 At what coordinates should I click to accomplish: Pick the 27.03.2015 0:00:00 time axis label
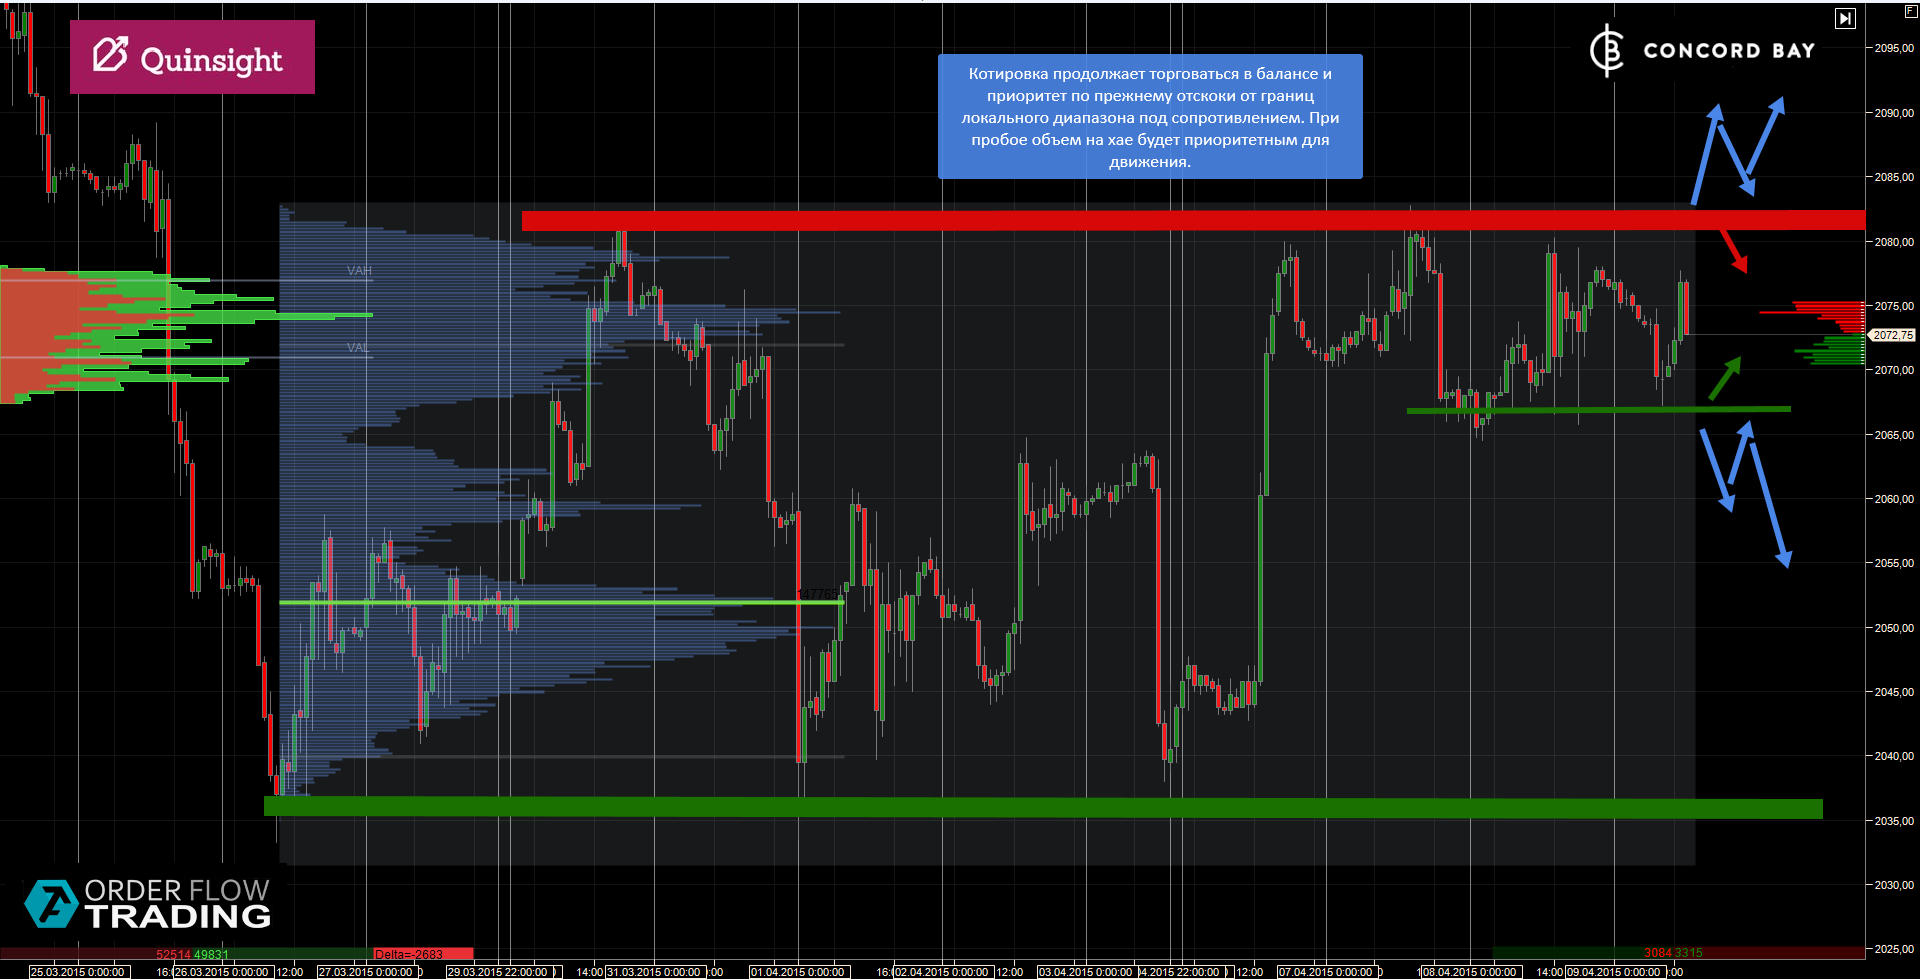[x=367, y=972]
